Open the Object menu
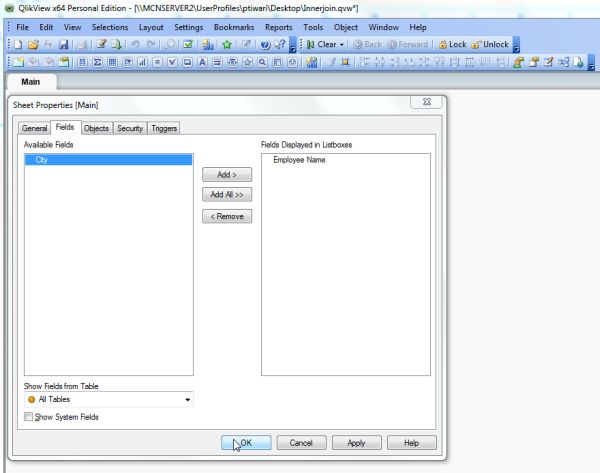 click(346, 27)
